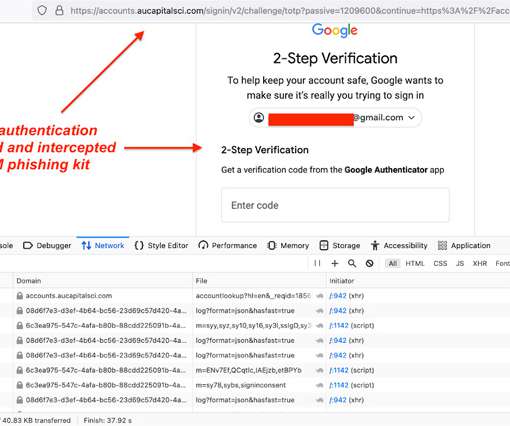Sort by the File column header

pyautogui.click(x=259, y=281)
